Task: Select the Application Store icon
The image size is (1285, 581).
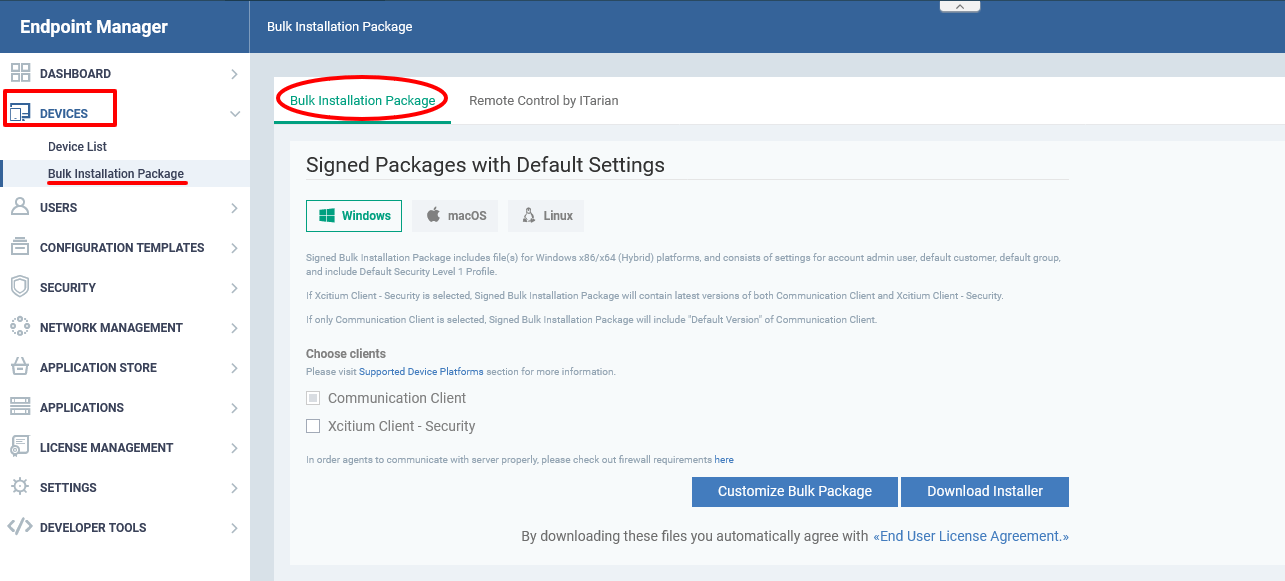Action: 18,367
